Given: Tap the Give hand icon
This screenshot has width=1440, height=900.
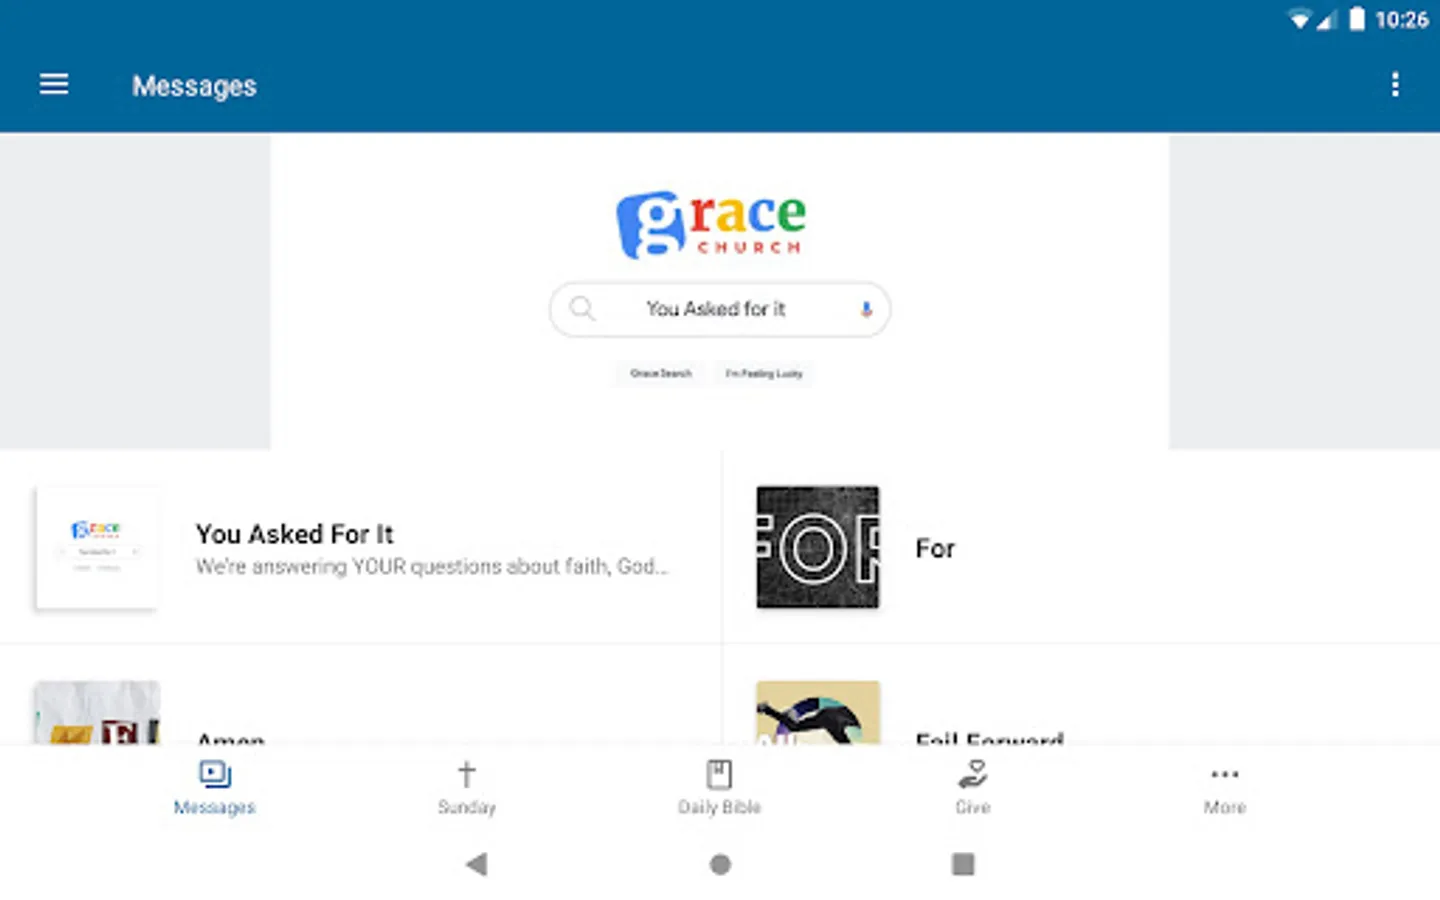Looking at the screenshot, I should pyautogui.click(x=972, y=774).
